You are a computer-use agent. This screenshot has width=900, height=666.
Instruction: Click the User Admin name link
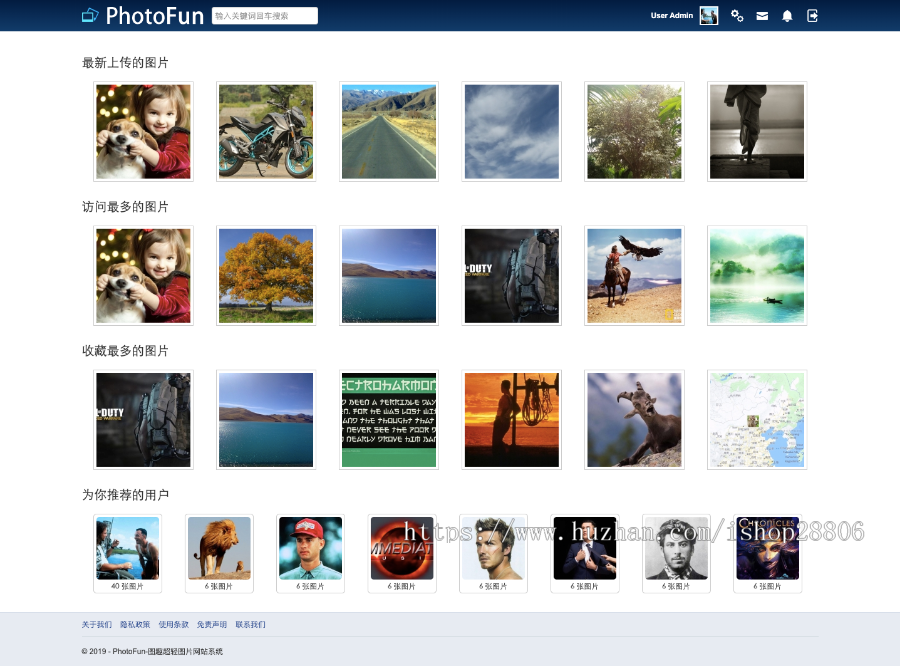pyautogui.click(x=672, y=16)
